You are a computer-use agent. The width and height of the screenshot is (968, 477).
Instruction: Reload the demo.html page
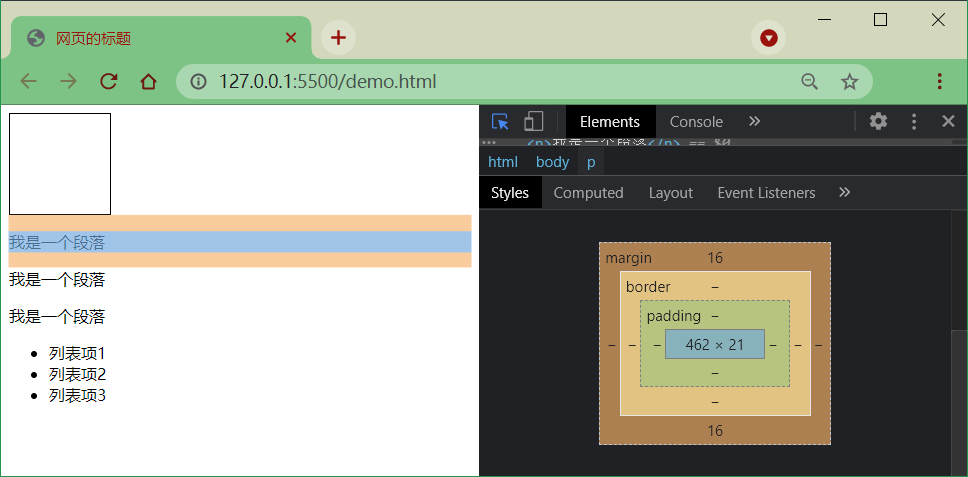click(x=109, y=81)
